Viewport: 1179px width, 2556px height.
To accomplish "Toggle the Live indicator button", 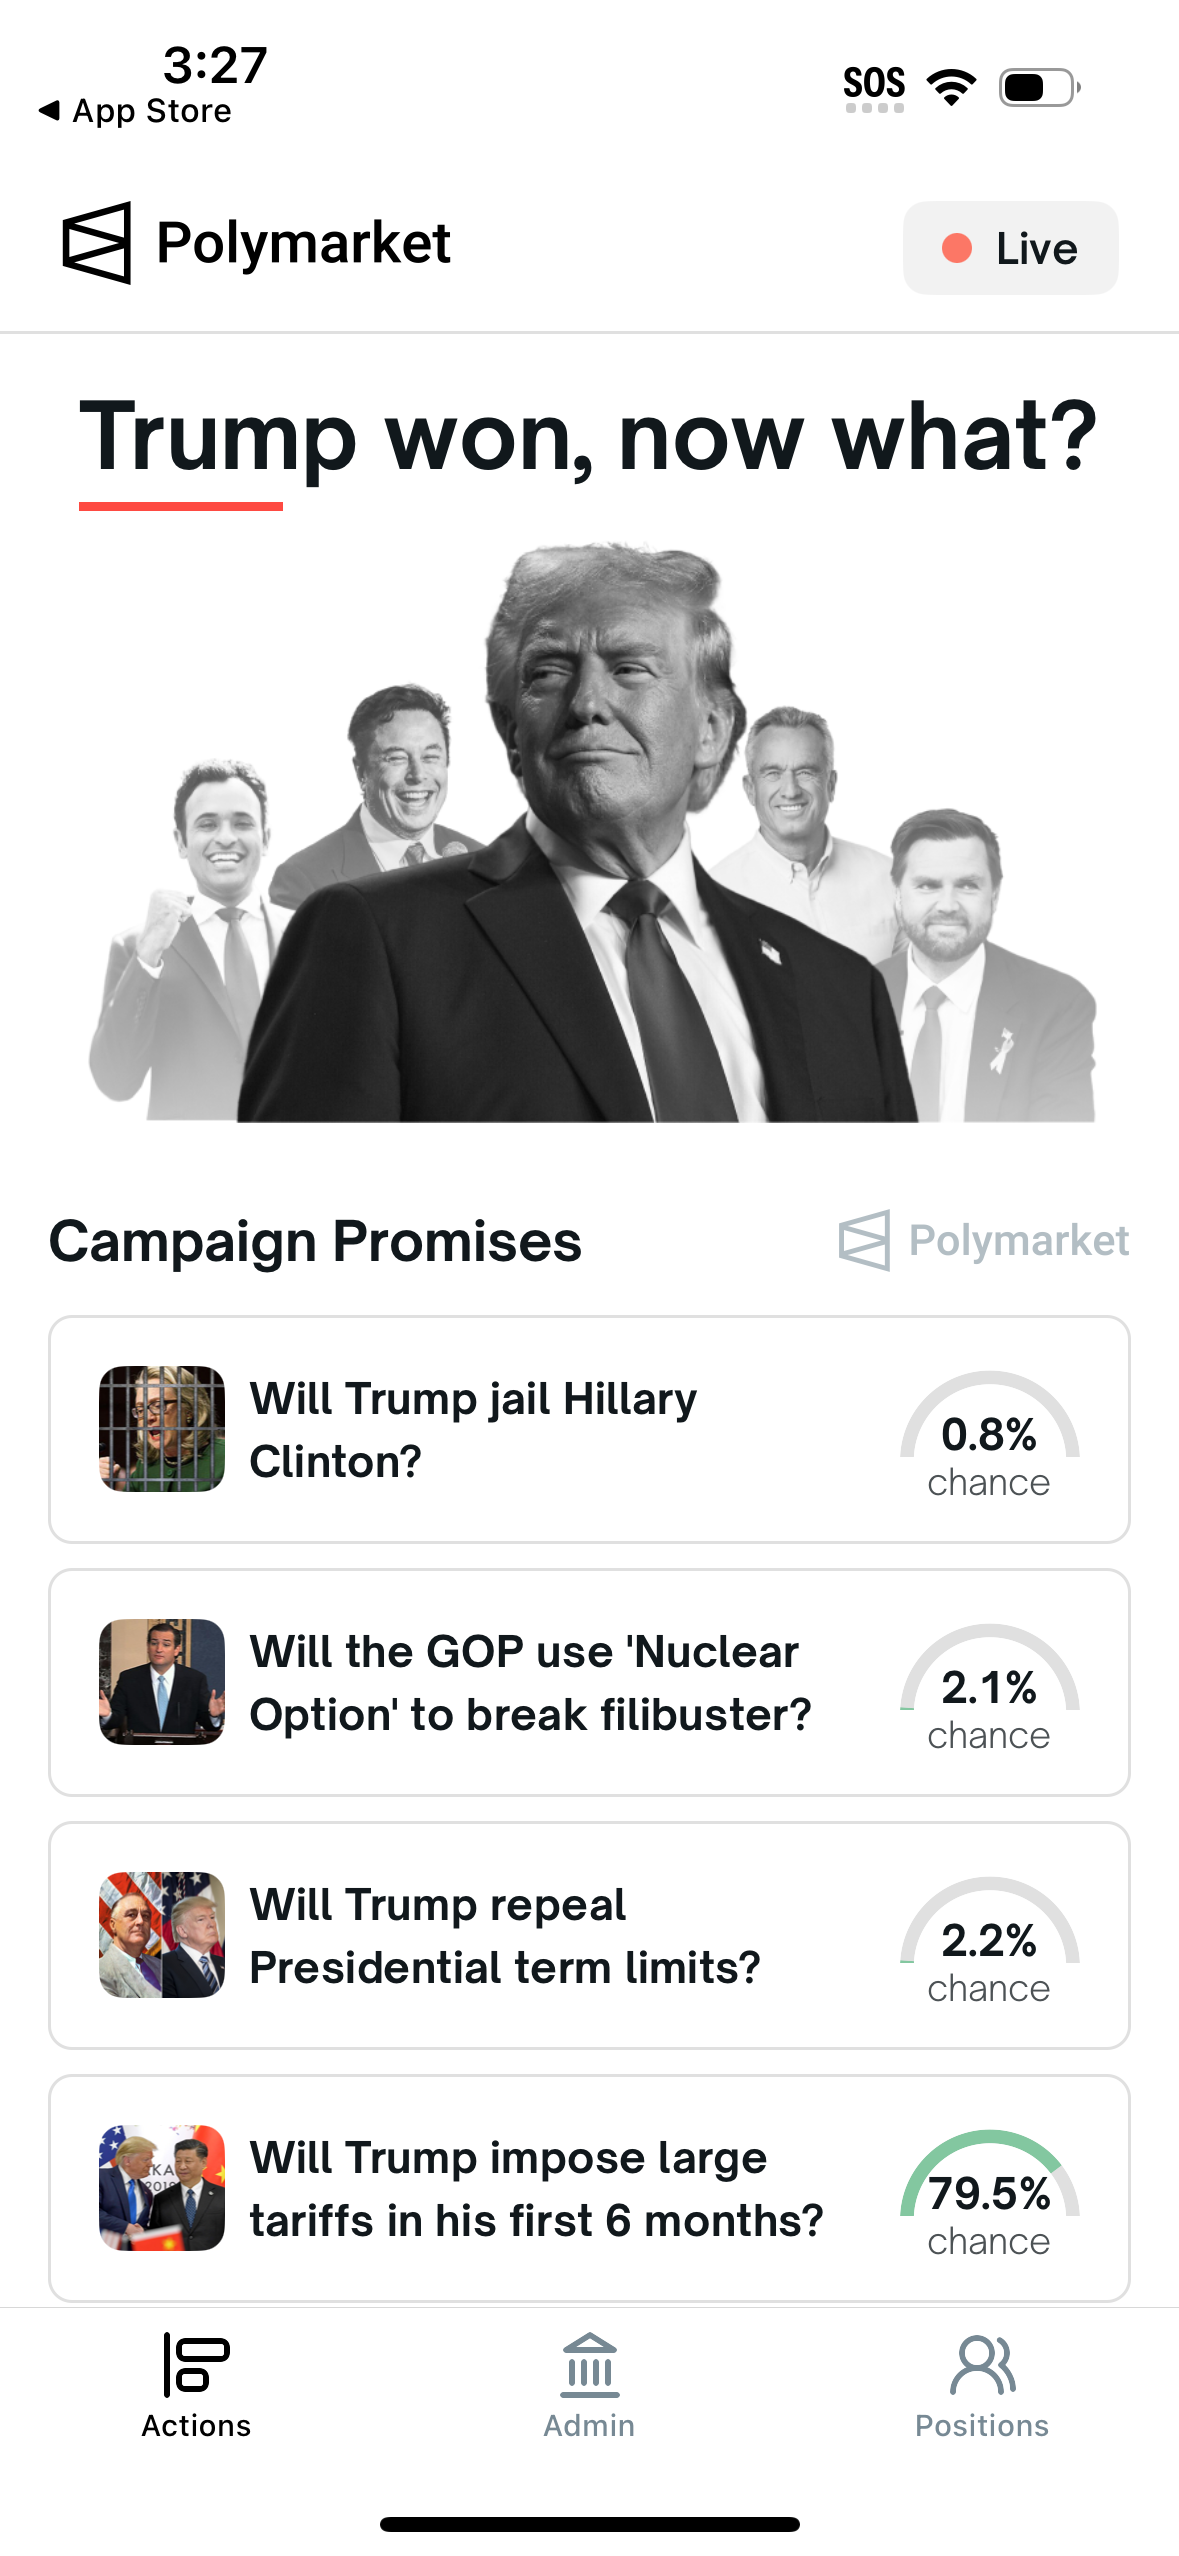I will tap(1010, 248).
